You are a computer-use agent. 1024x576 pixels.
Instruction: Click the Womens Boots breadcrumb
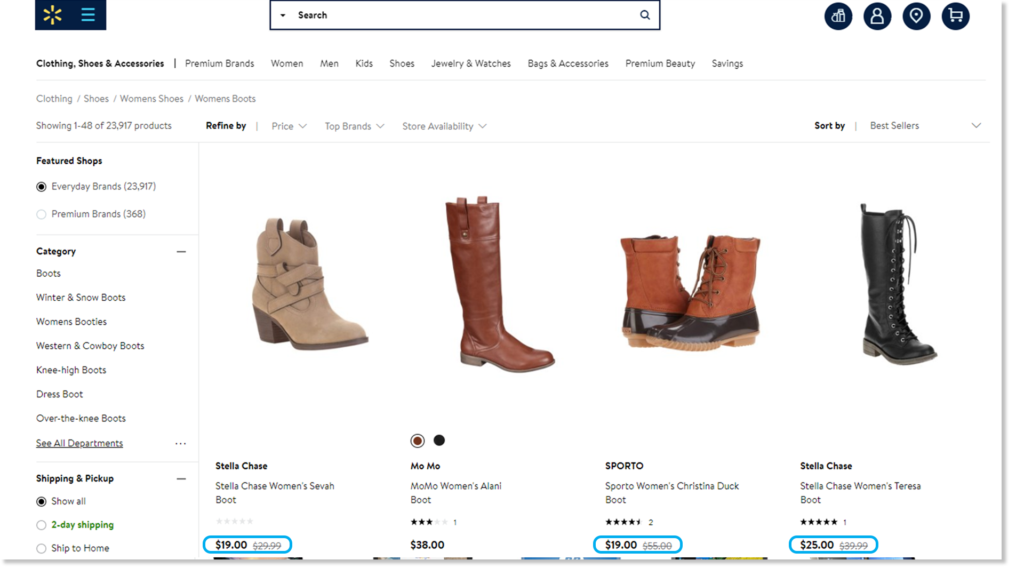pyautogui.click(x=225, y=99)
